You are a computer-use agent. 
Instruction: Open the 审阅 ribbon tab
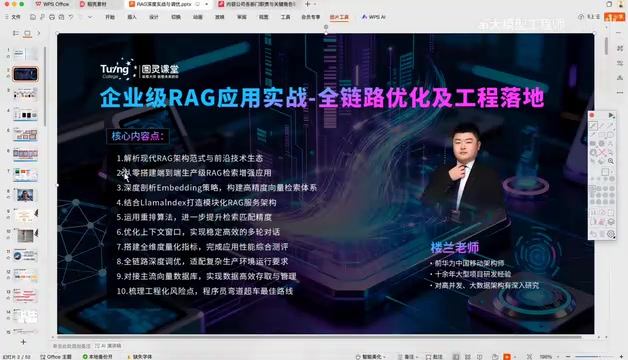pyautogui.click(x=242, y=17)
